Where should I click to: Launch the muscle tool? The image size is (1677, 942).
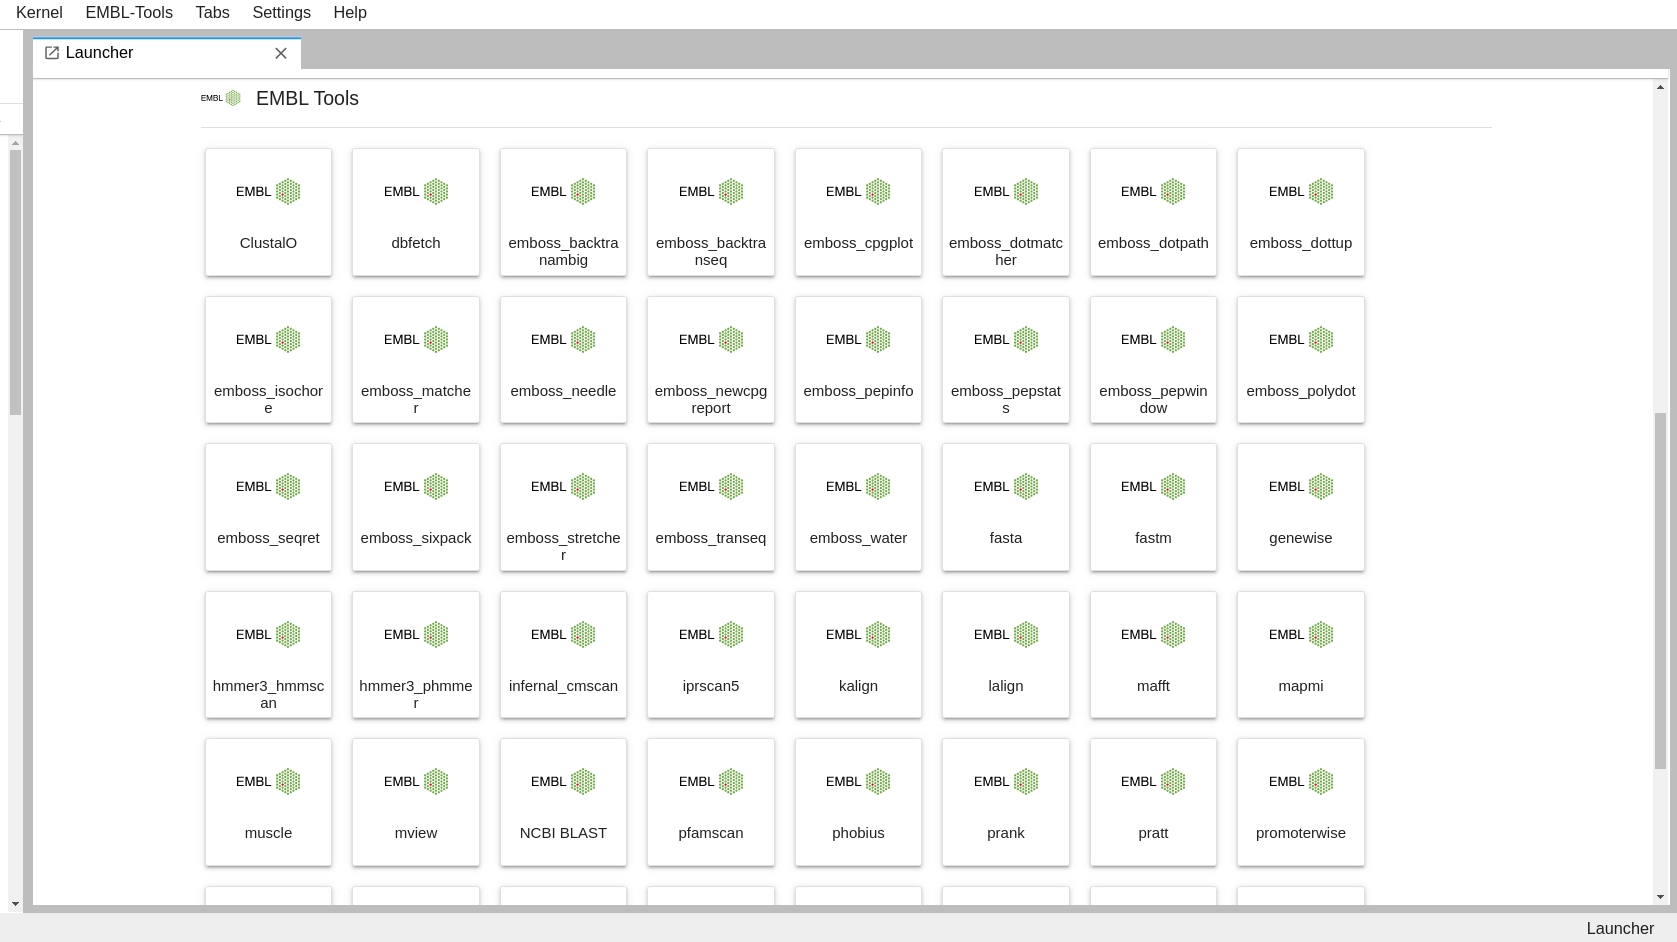[x=268, y=802]
